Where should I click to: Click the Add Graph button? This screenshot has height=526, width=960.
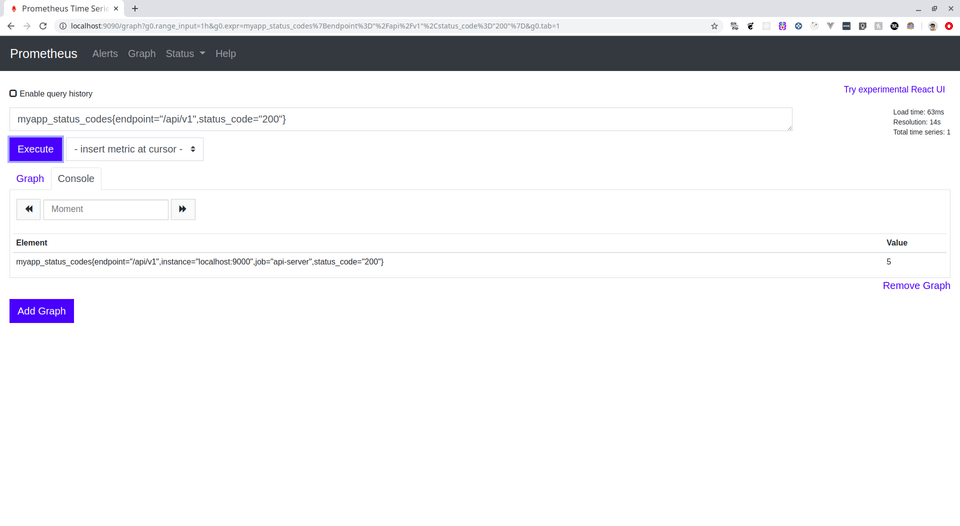[x=41, y=310]
